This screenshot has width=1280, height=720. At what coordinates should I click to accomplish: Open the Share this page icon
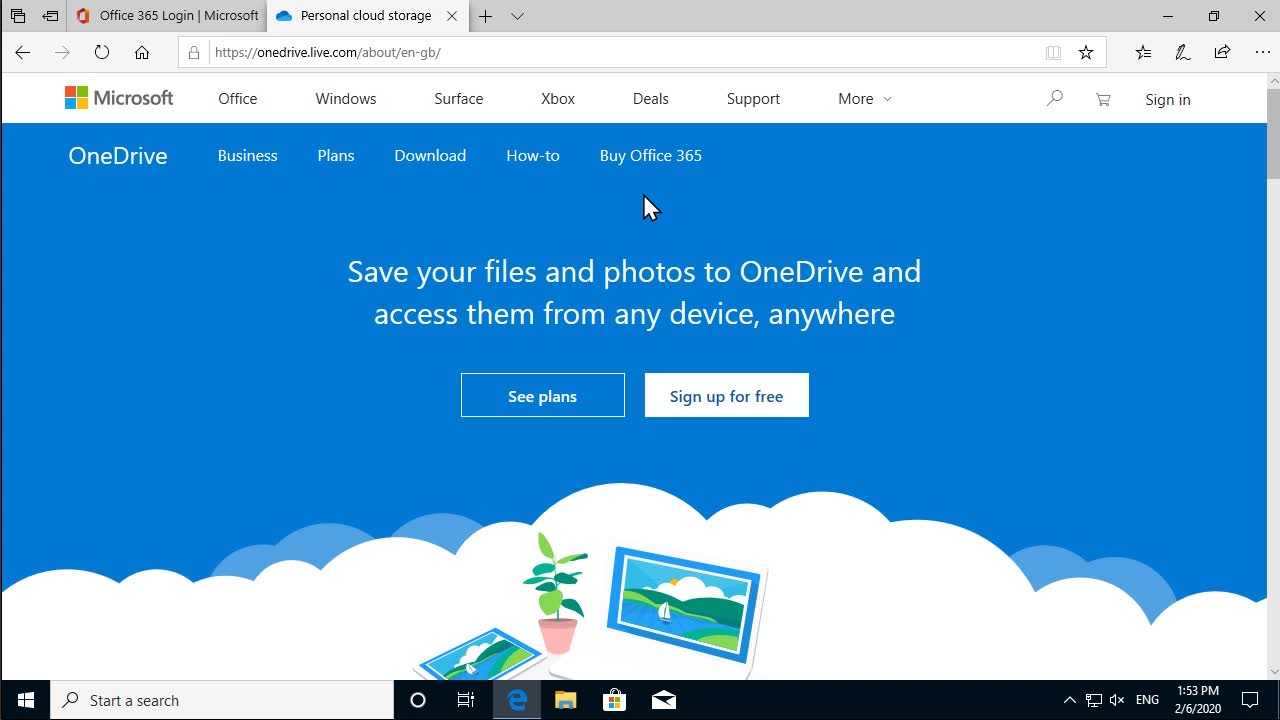[1222, 53]
